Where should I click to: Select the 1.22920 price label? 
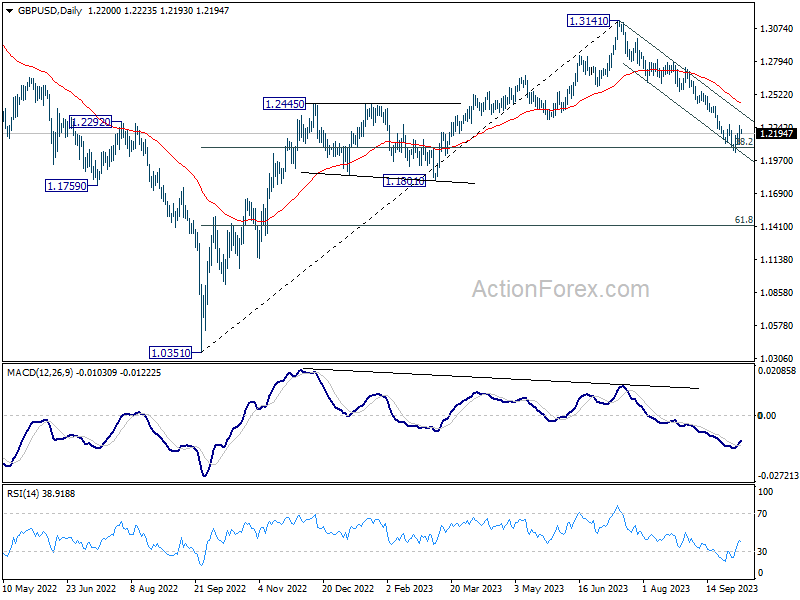(91, 122)
